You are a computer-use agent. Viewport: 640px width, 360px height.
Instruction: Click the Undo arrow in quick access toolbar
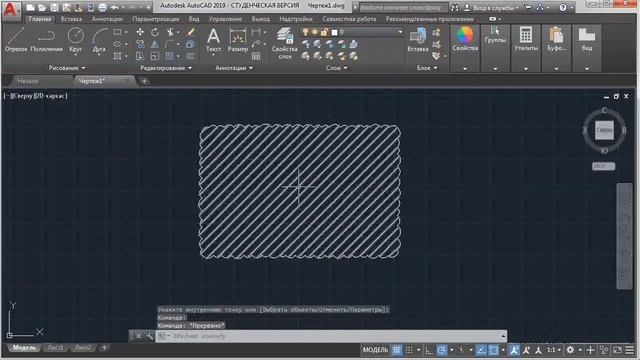115,7
